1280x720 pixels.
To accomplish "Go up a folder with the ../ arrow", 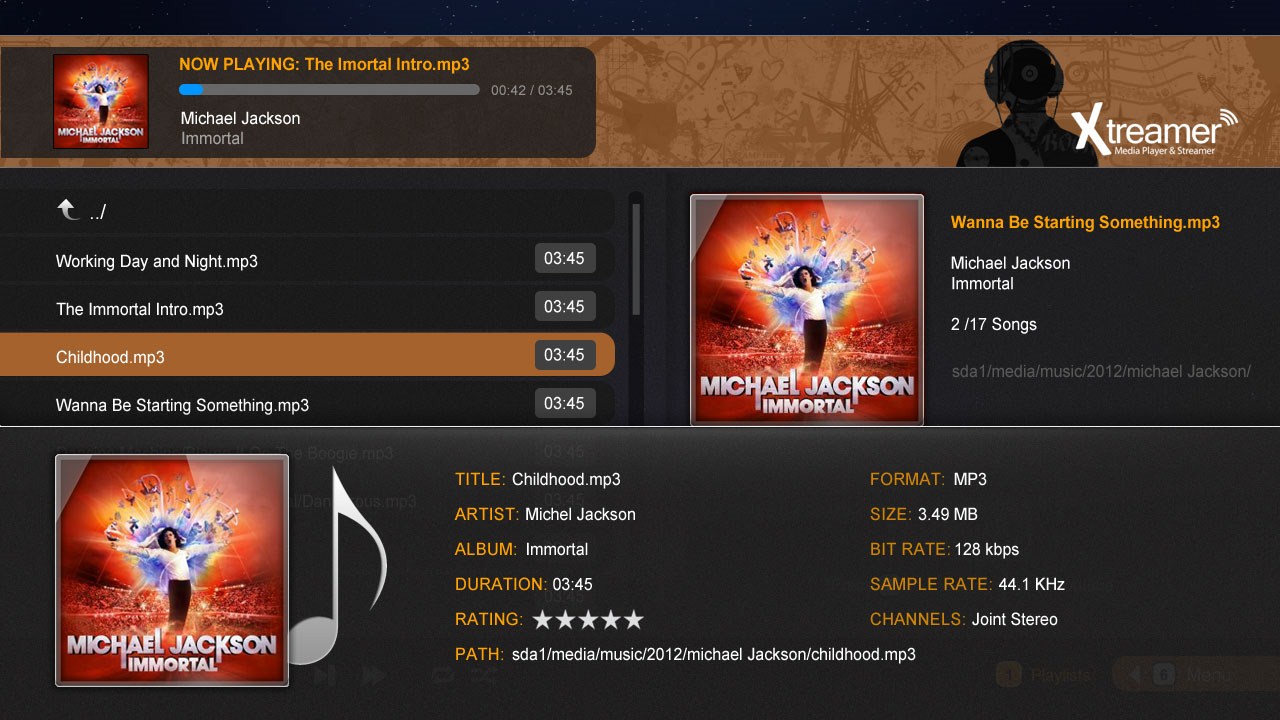I will click(68, 210).
